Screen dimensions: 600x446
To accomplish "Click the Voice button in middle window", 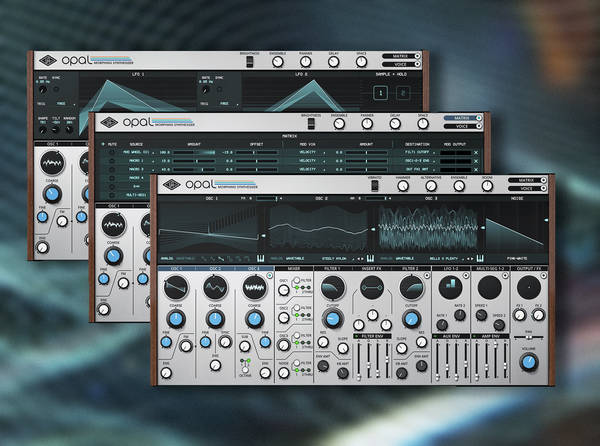I will pyautogui.click(x=463, y=126).
